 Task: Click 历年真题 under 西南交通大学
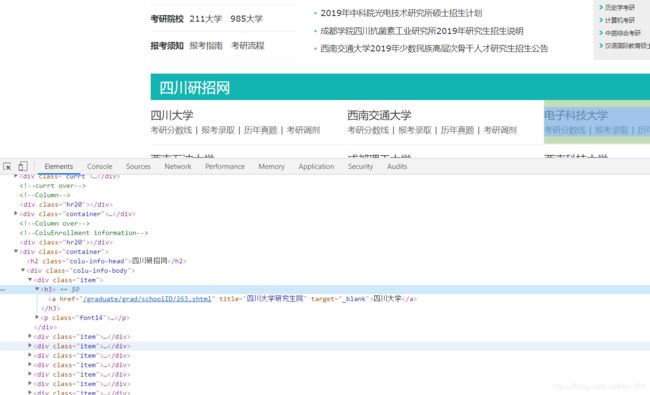click(x=457, y=130)
